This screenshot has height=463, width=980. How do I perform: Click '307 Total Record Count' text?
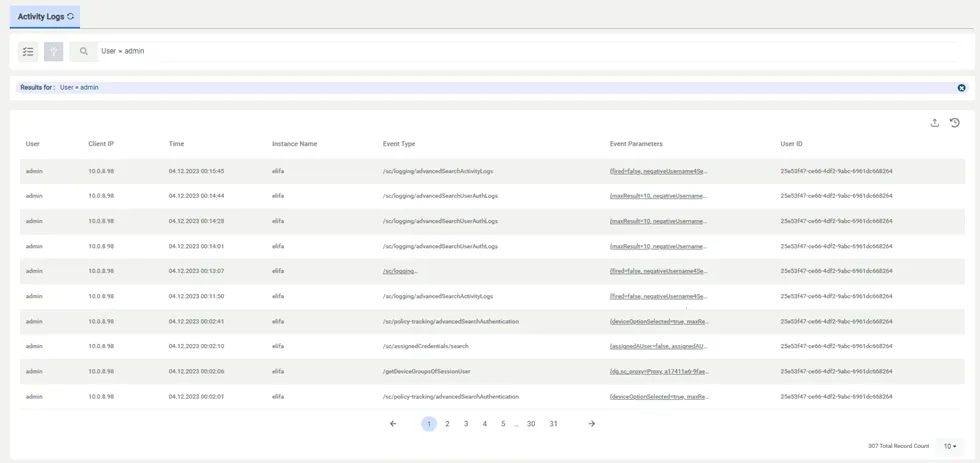pyautogui.click(x=899, y=446)
